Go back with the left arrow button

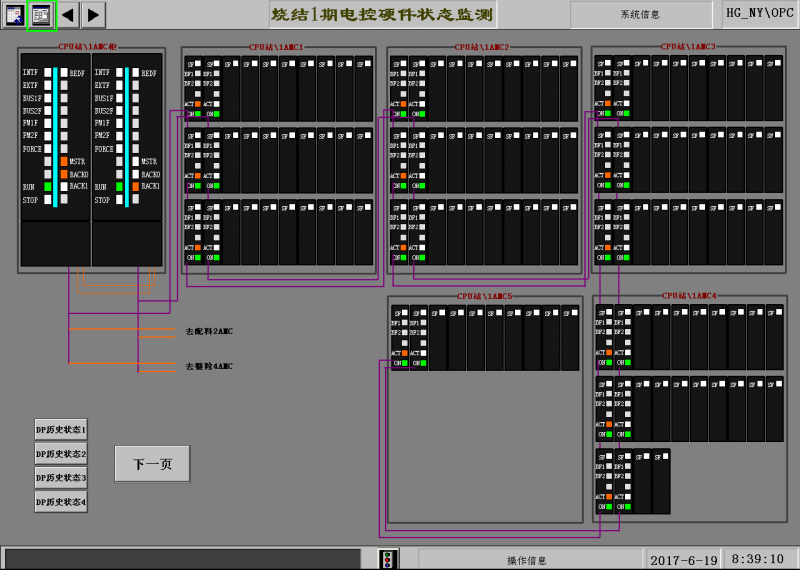tap(67, 14)
